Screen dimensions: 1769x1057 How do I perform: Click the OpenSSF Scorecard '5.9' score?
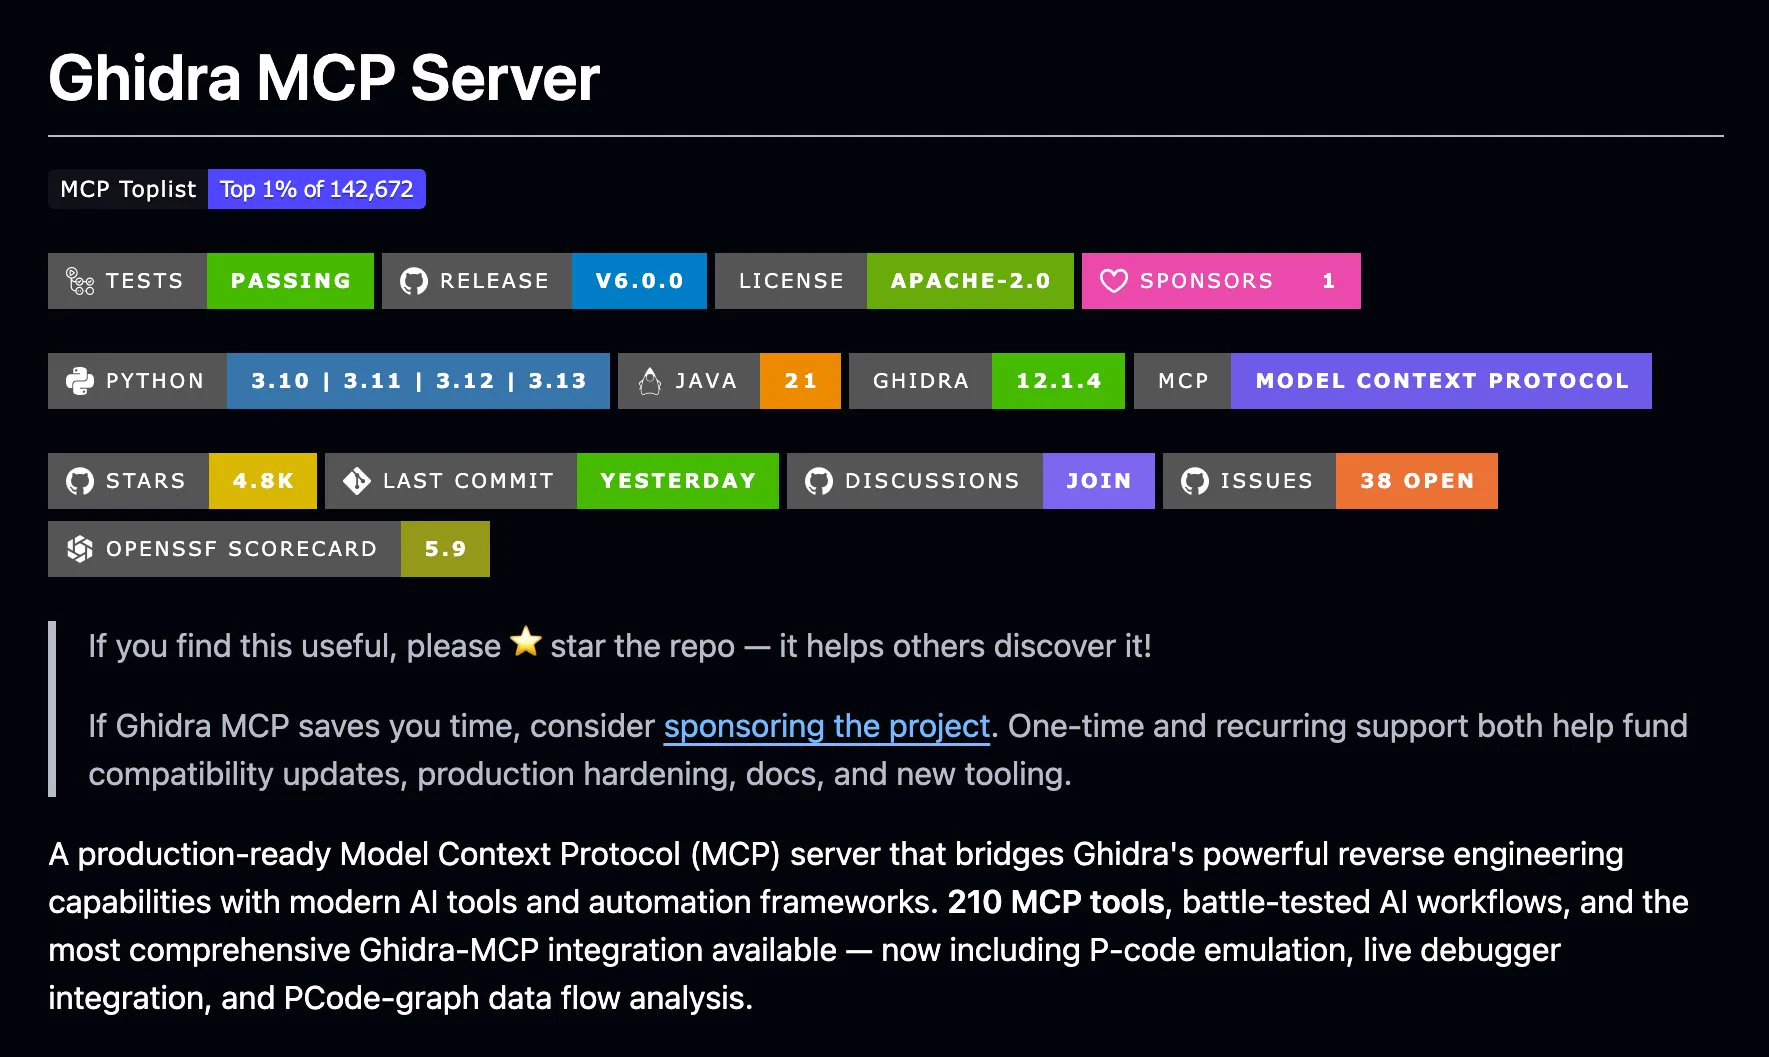pos(445,549)
